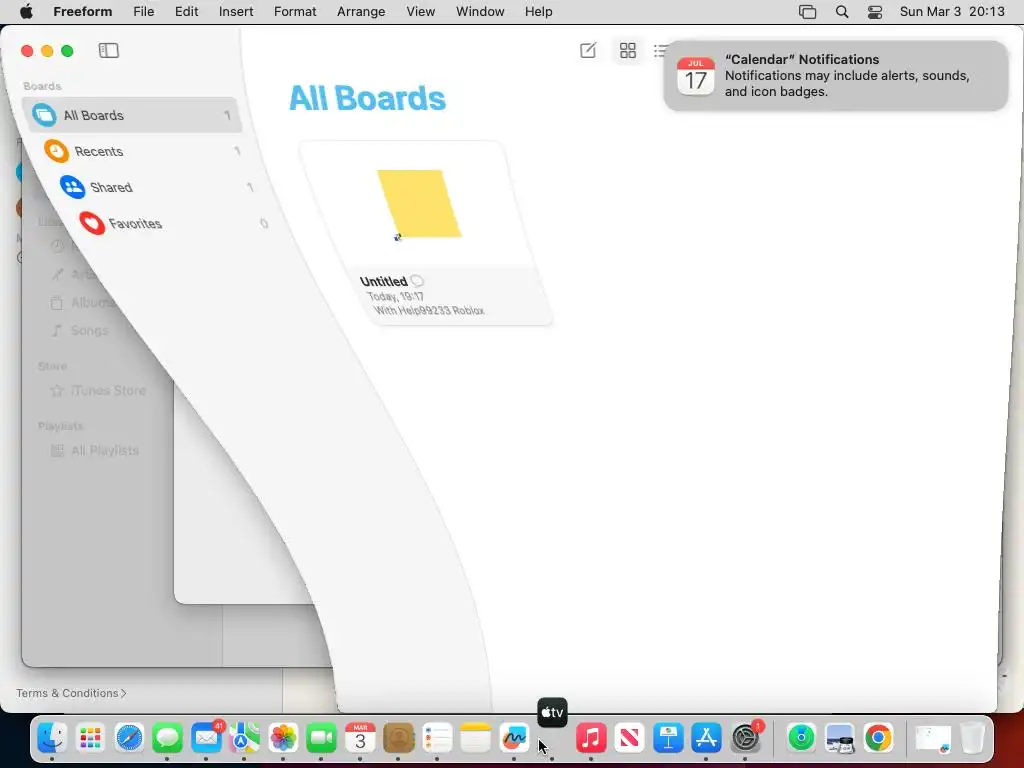This screenshot has width=1024, height=768.
Task: Open the Insert menu
Action: coord(236,12)
